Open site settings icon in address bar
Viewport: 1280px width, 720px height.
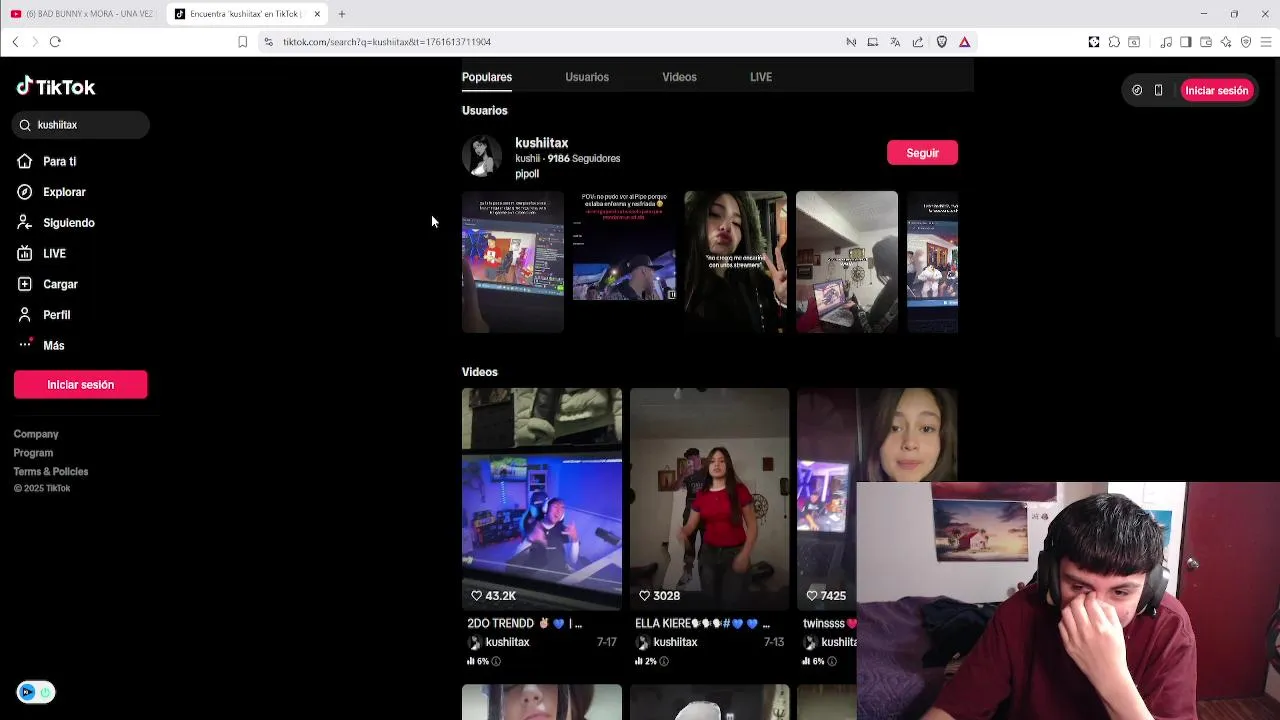click(x=268, y=42)
